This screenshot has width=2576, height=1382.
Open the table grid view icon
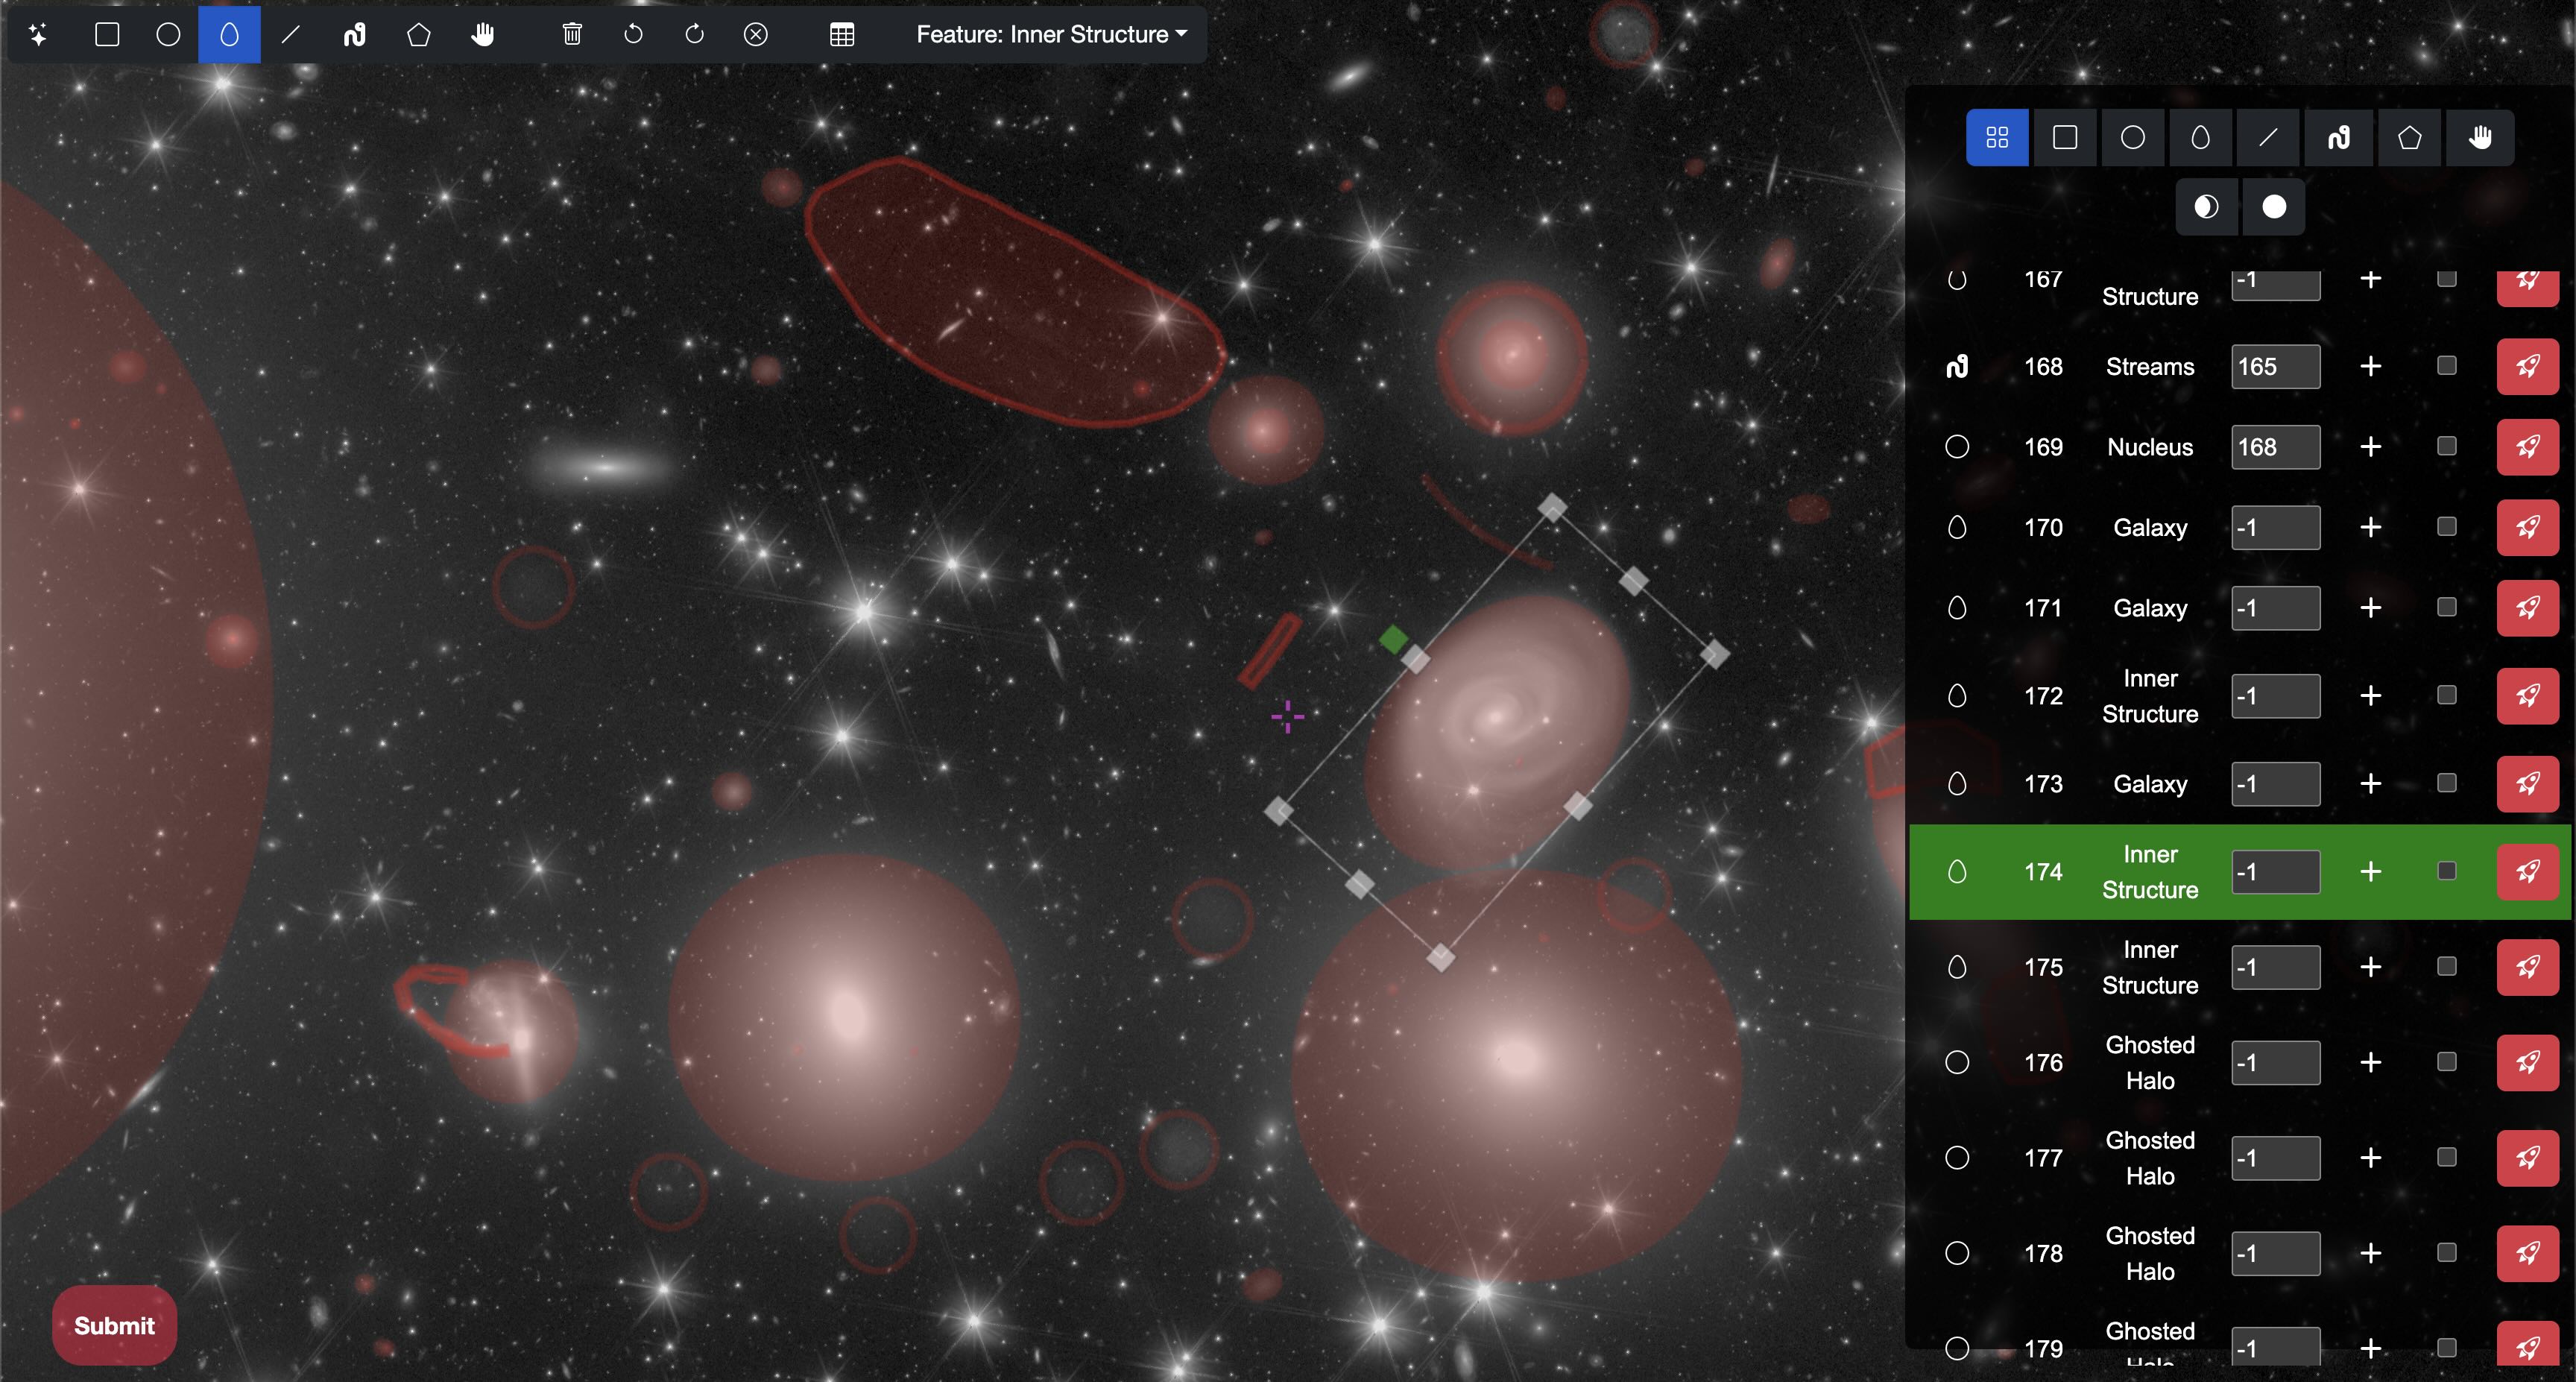tap(842, 35)
